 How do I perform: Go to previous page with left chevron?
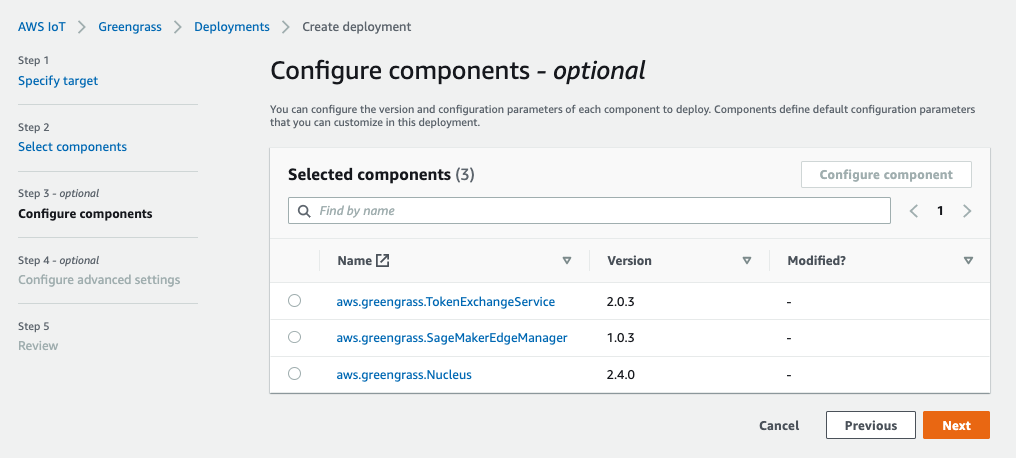coord(914,211)
